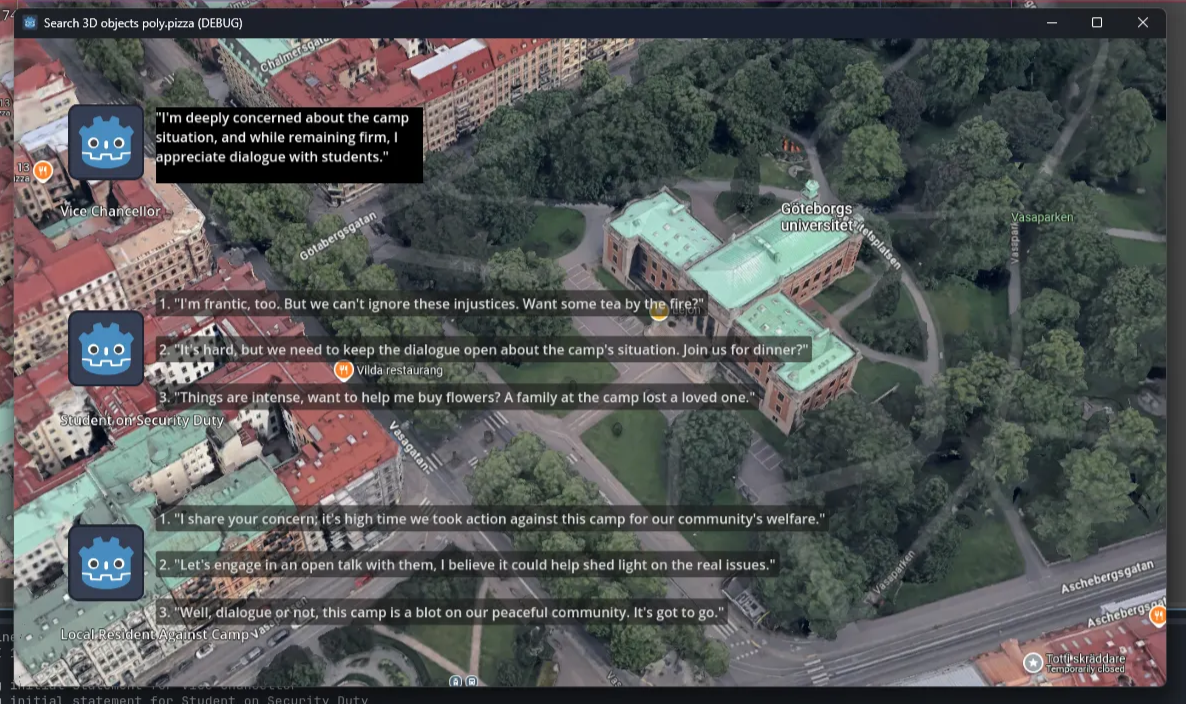The image size is (1186, 704).
Task: Click the Vice Chancellor avatar icon
Action: coord(106,142)
